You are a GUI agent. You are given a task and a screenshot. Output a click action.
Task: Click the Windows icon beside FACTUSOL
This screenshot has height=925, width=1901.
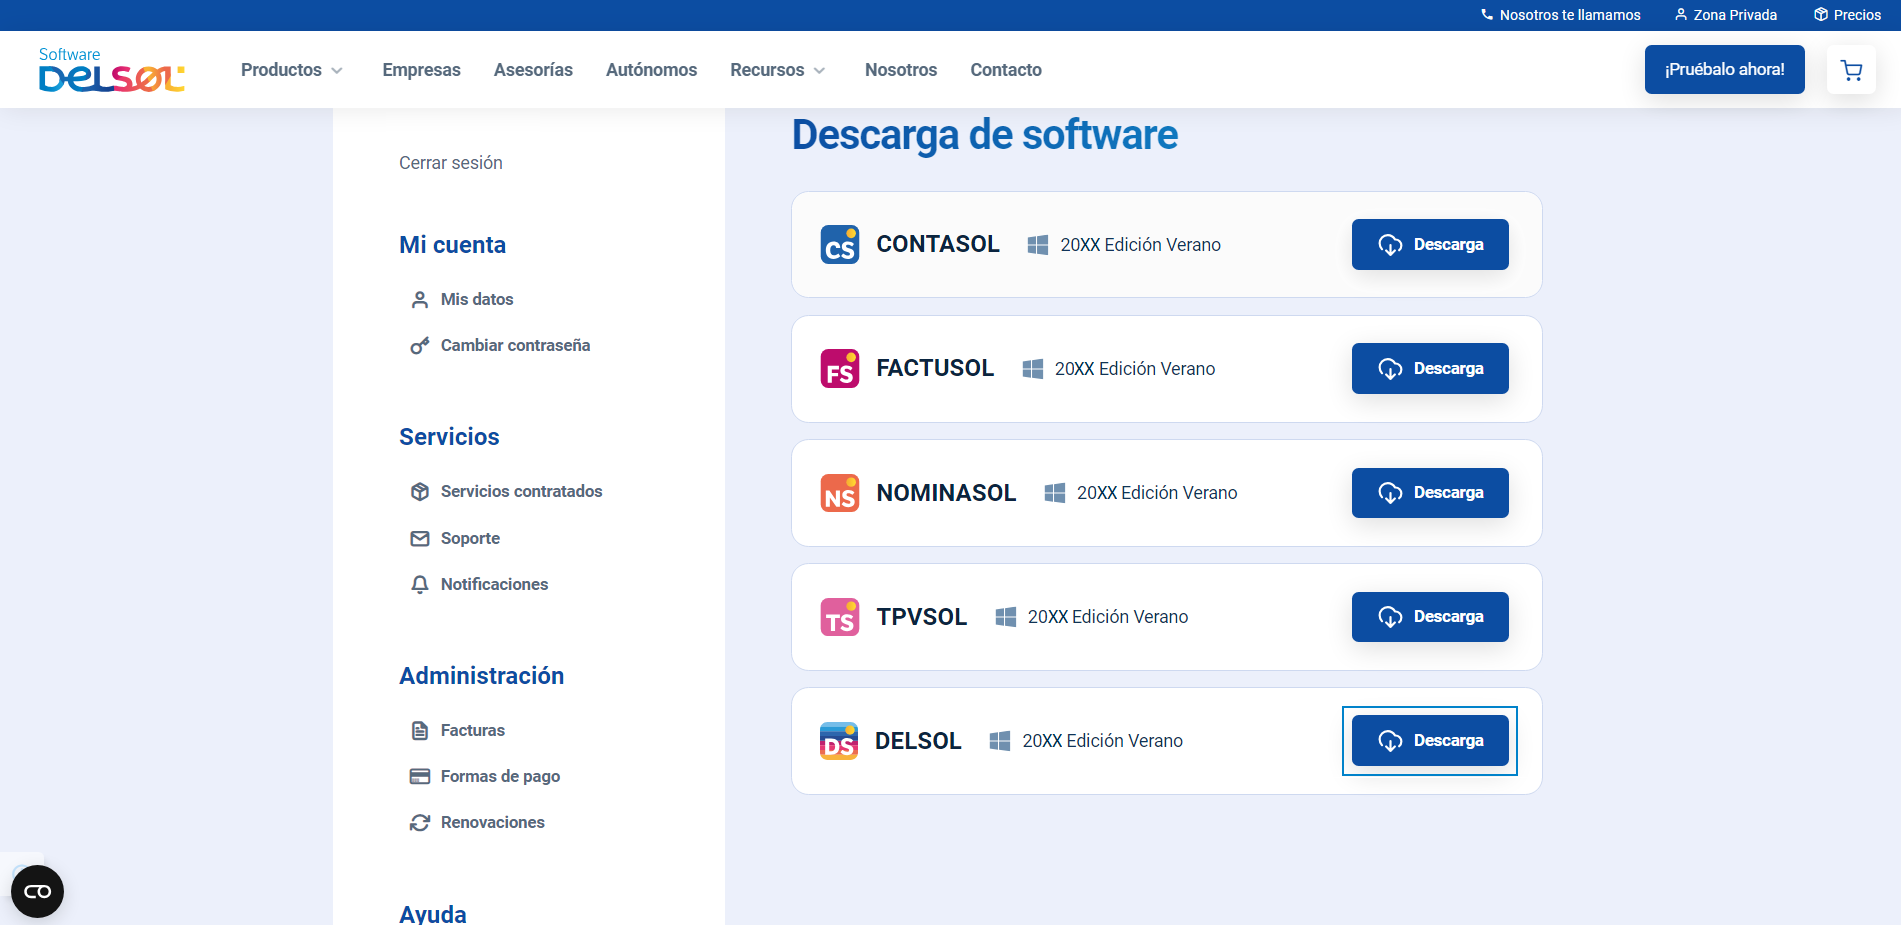pyautogui.click(x=1033, y=369)
